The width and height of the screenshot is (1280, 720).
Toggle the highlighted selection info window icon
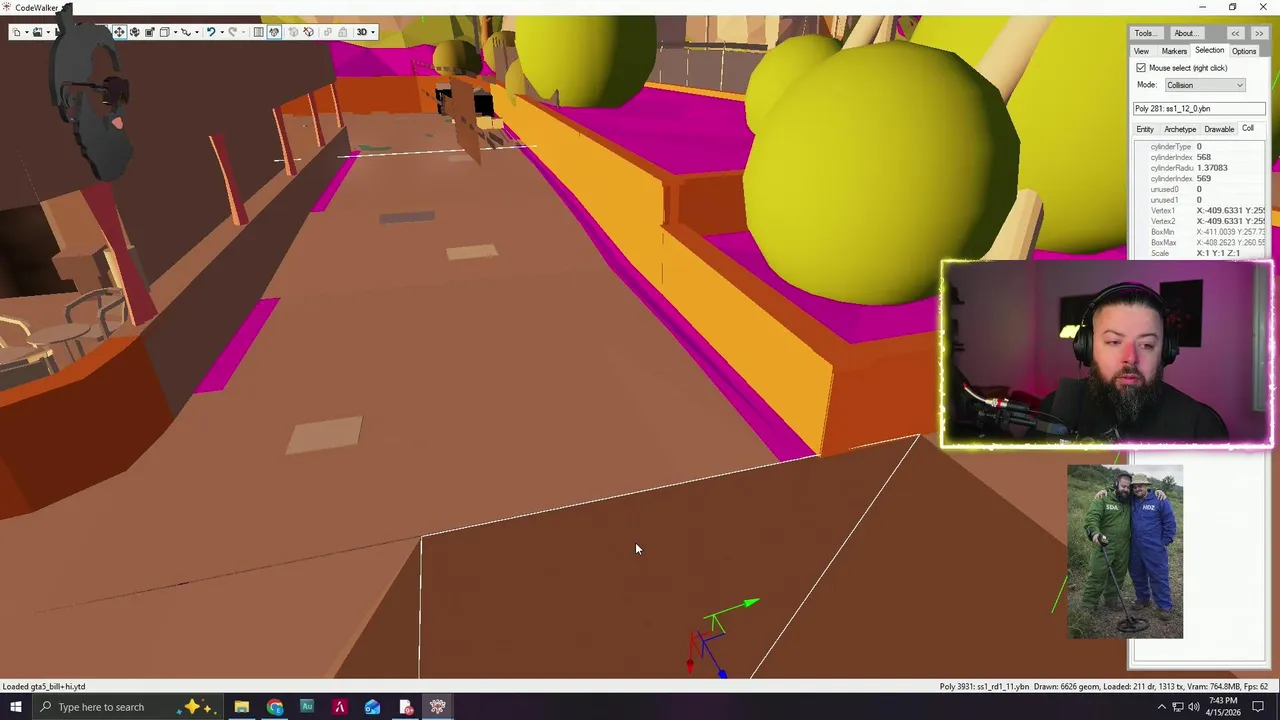tap(274, 32)
